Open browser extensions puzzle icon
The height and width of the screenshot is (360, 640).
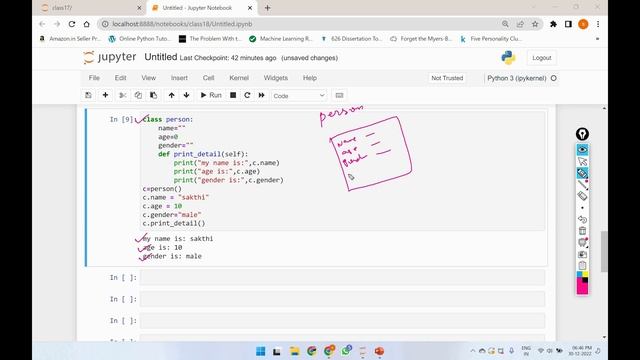[553, 24]
